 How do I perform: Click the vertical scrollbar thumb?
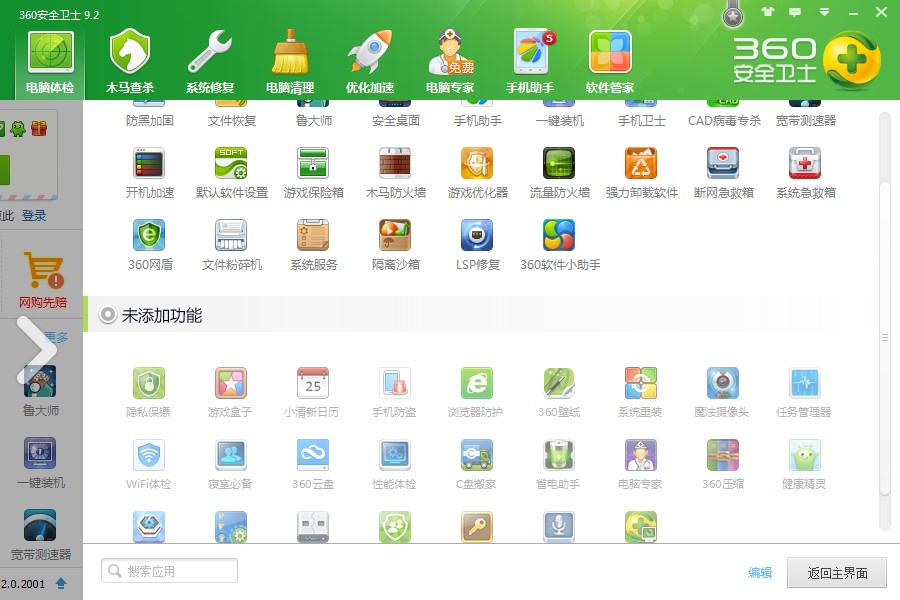tap(885, 338)
